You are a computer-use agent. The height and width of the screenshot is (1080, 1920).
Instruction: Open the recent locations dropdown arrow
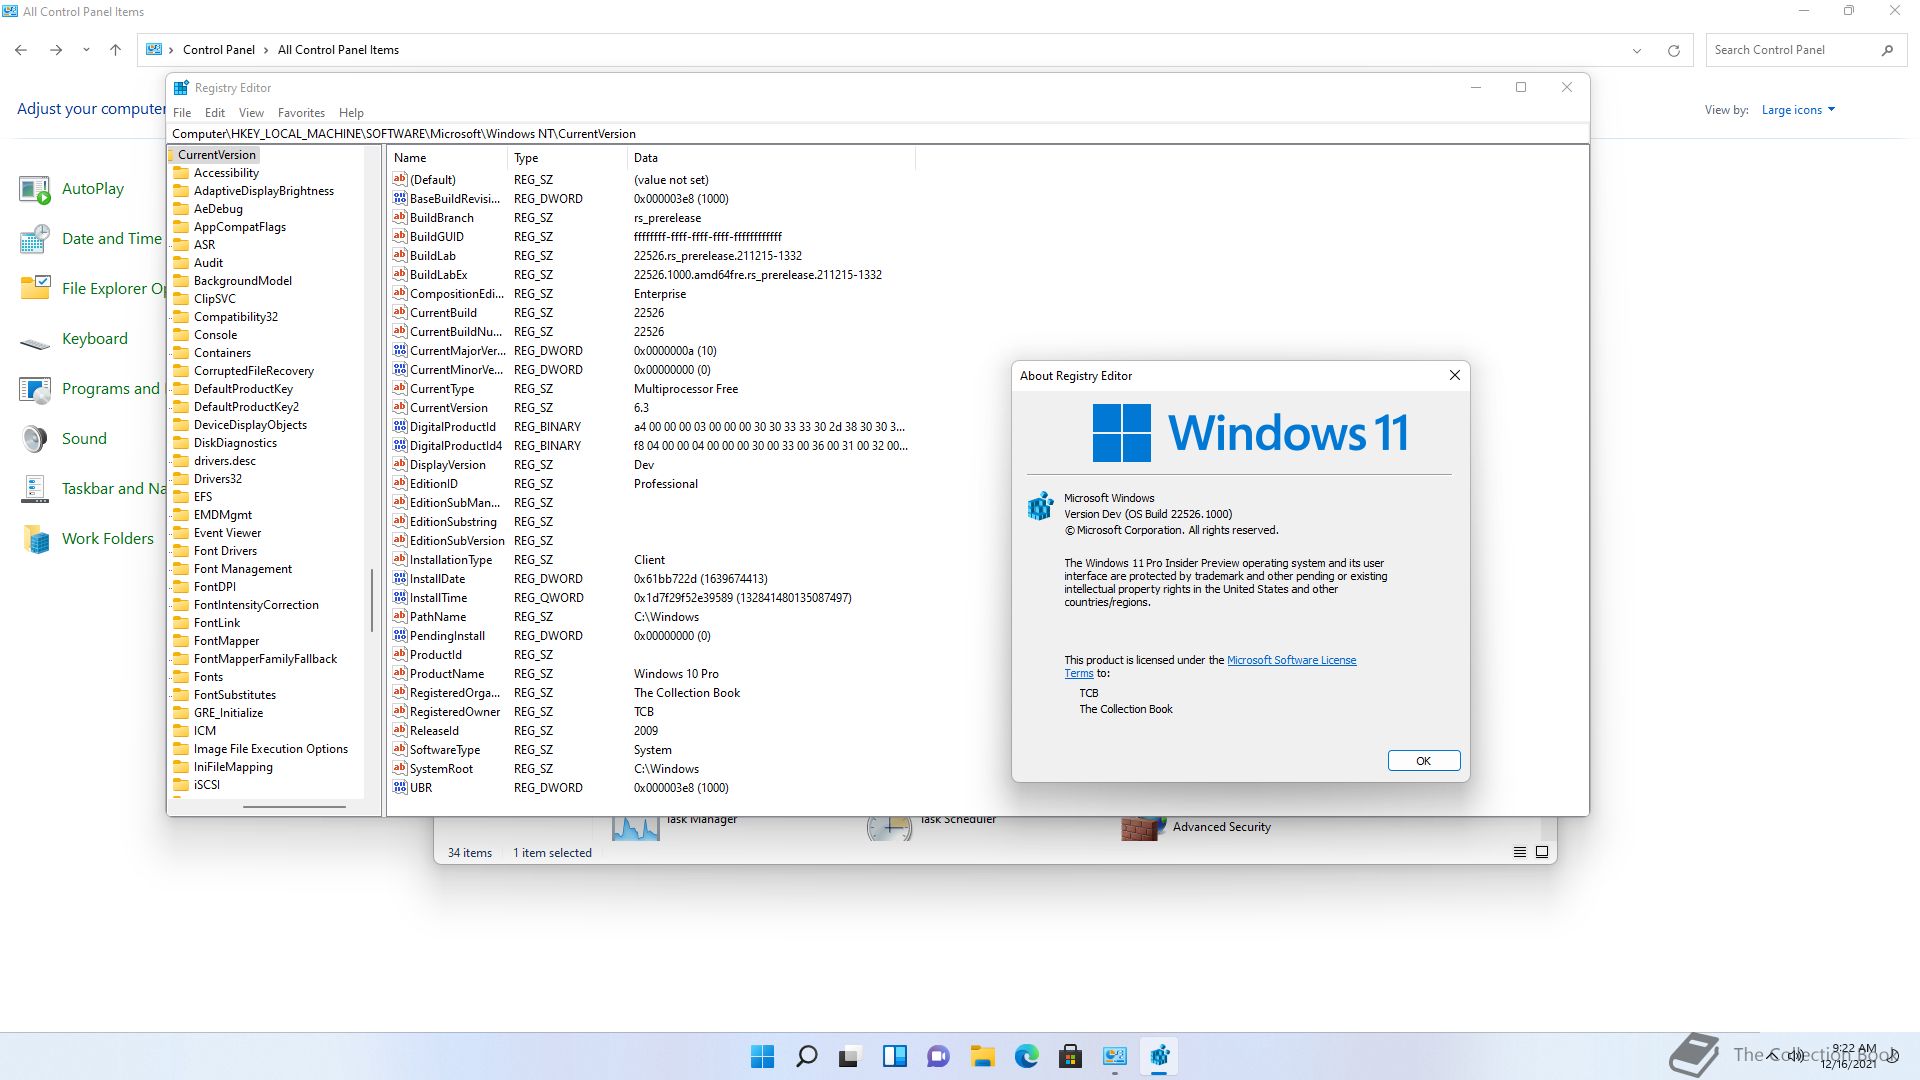pyautogui.click(x=86, y=50)
